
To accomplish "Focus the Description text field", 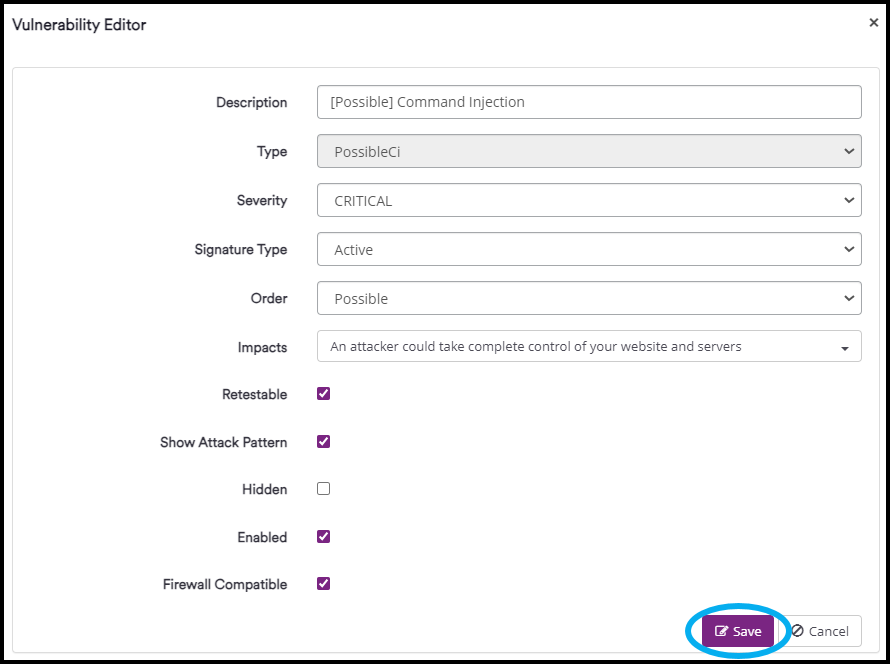I will pos(589,102).
